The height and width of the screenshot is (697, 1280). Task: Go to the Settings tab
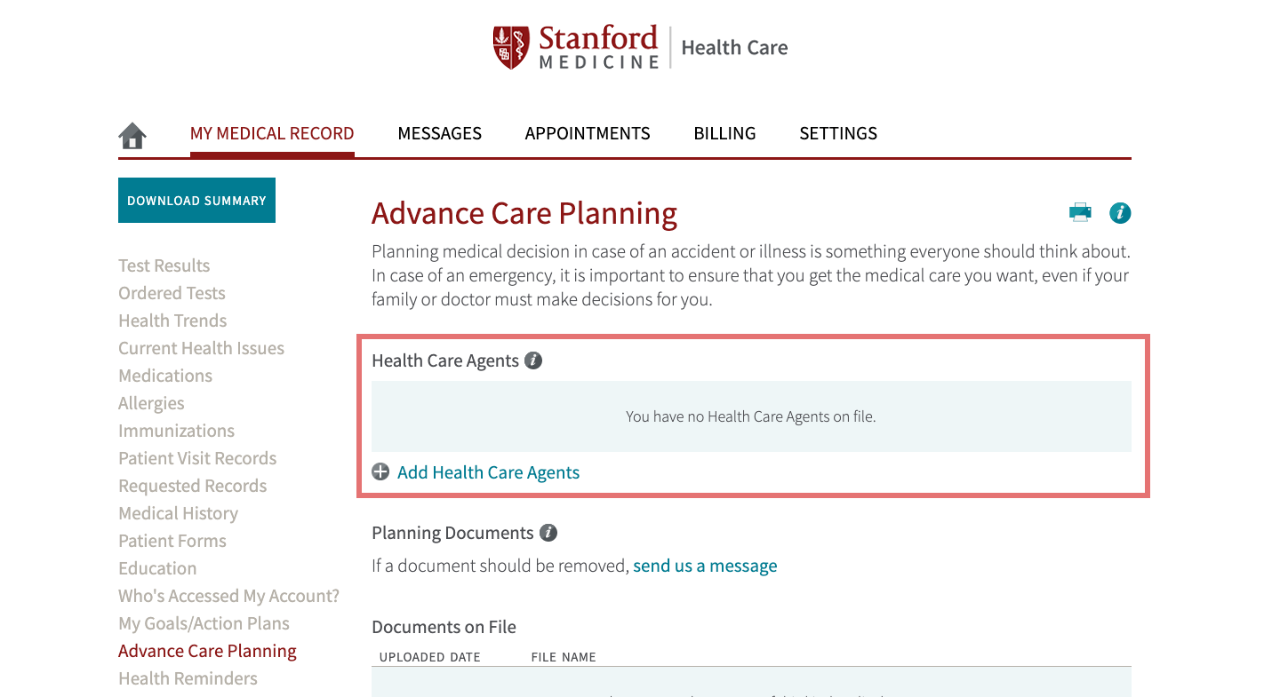point(838,133)
